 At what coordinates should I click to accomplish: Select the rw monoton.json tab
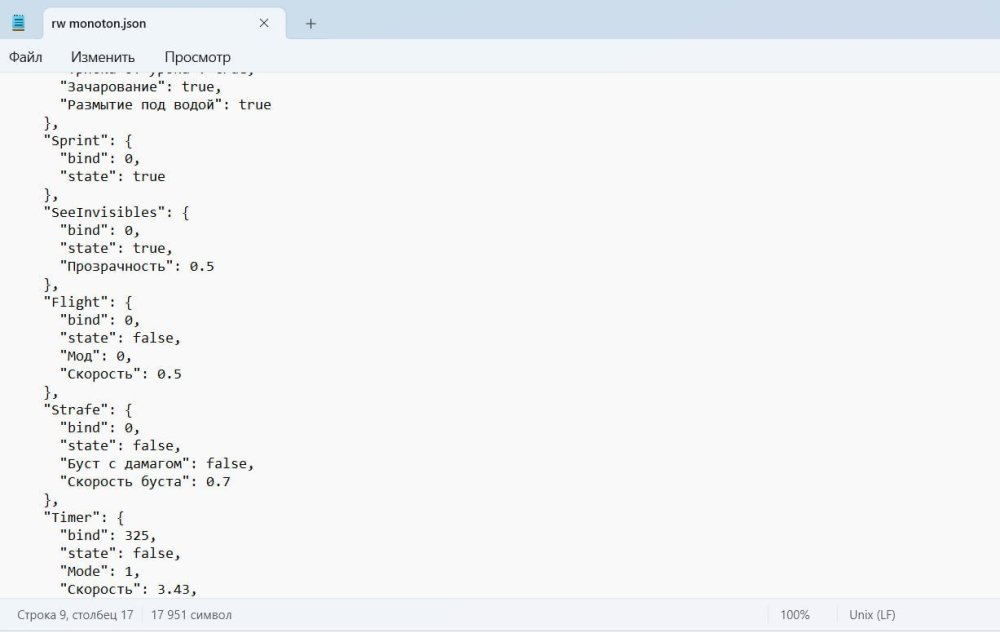click(x=164, y=24)
